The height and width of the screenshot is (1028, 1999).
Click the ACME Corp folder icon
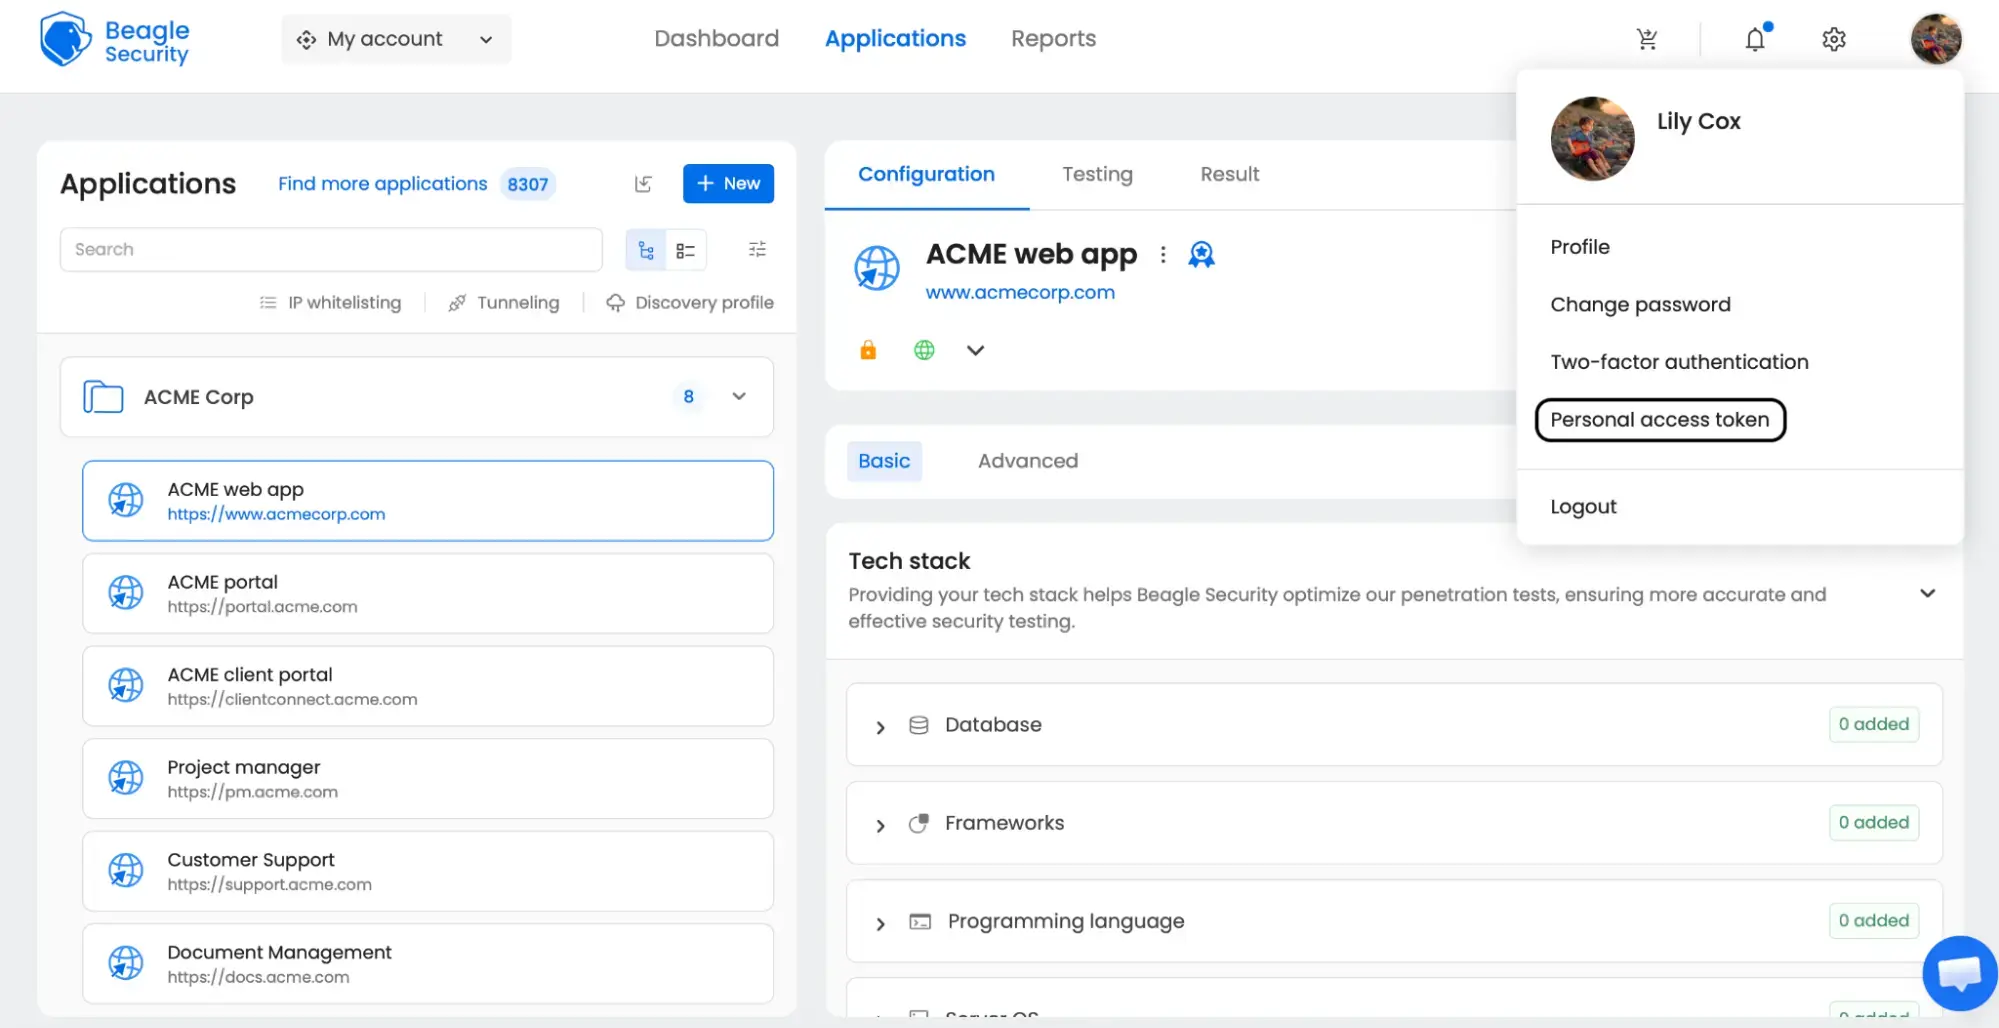(x=103, y=397)
